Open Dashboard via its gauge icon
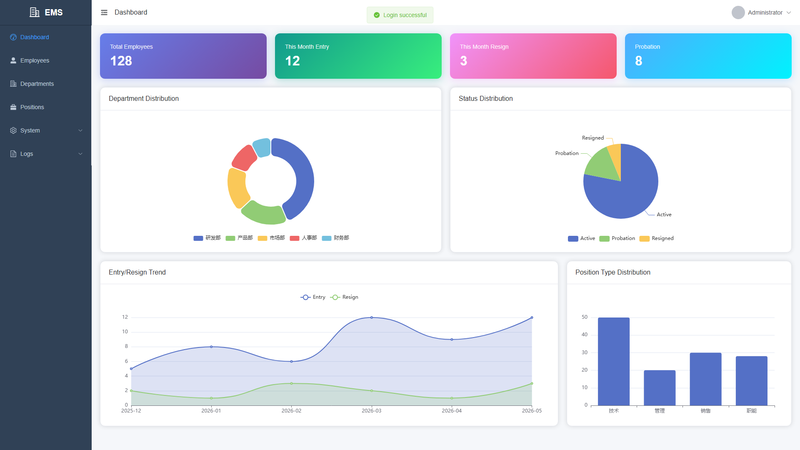The image size is (800, 450). tap(13, 37)
